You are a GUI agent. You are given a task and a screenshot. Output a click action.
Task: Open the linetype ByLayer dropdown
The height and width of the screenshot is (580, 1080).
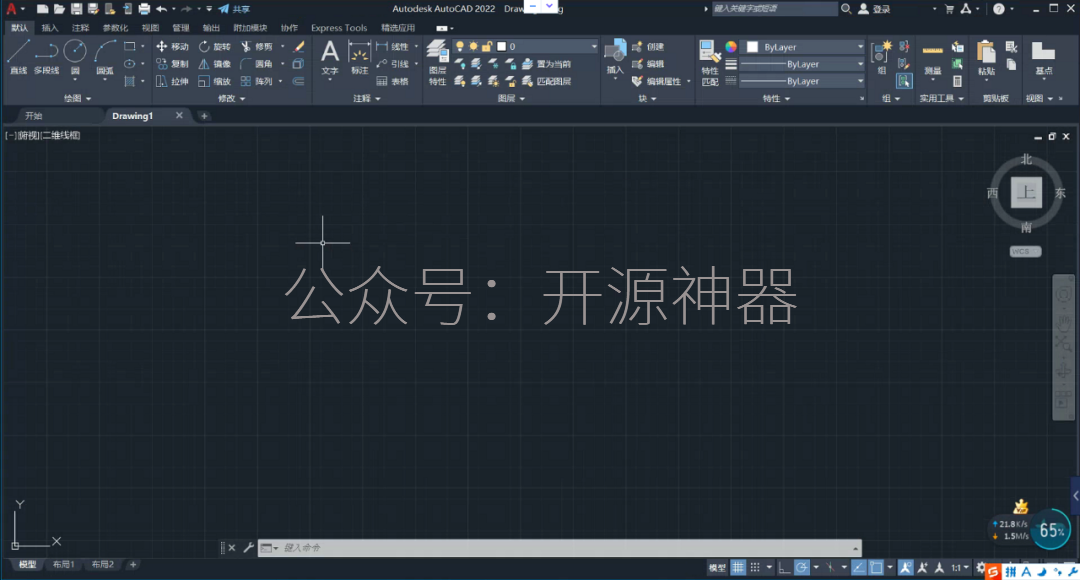(x=802, y=81)
